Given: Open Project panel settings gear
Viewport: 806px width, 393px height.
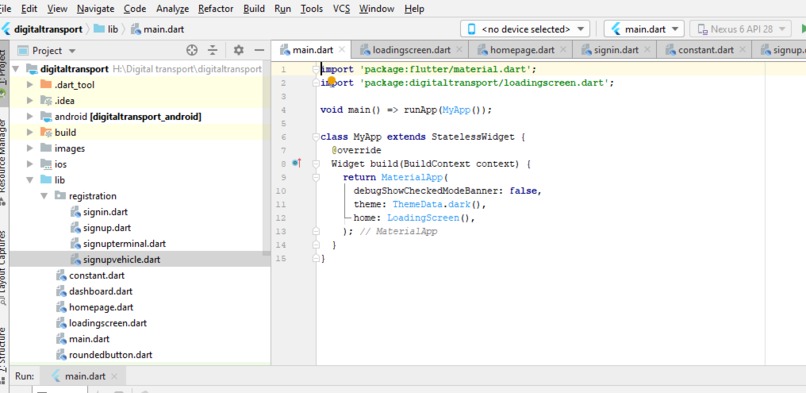Looking at the screenshot, I should pos(238,50).
